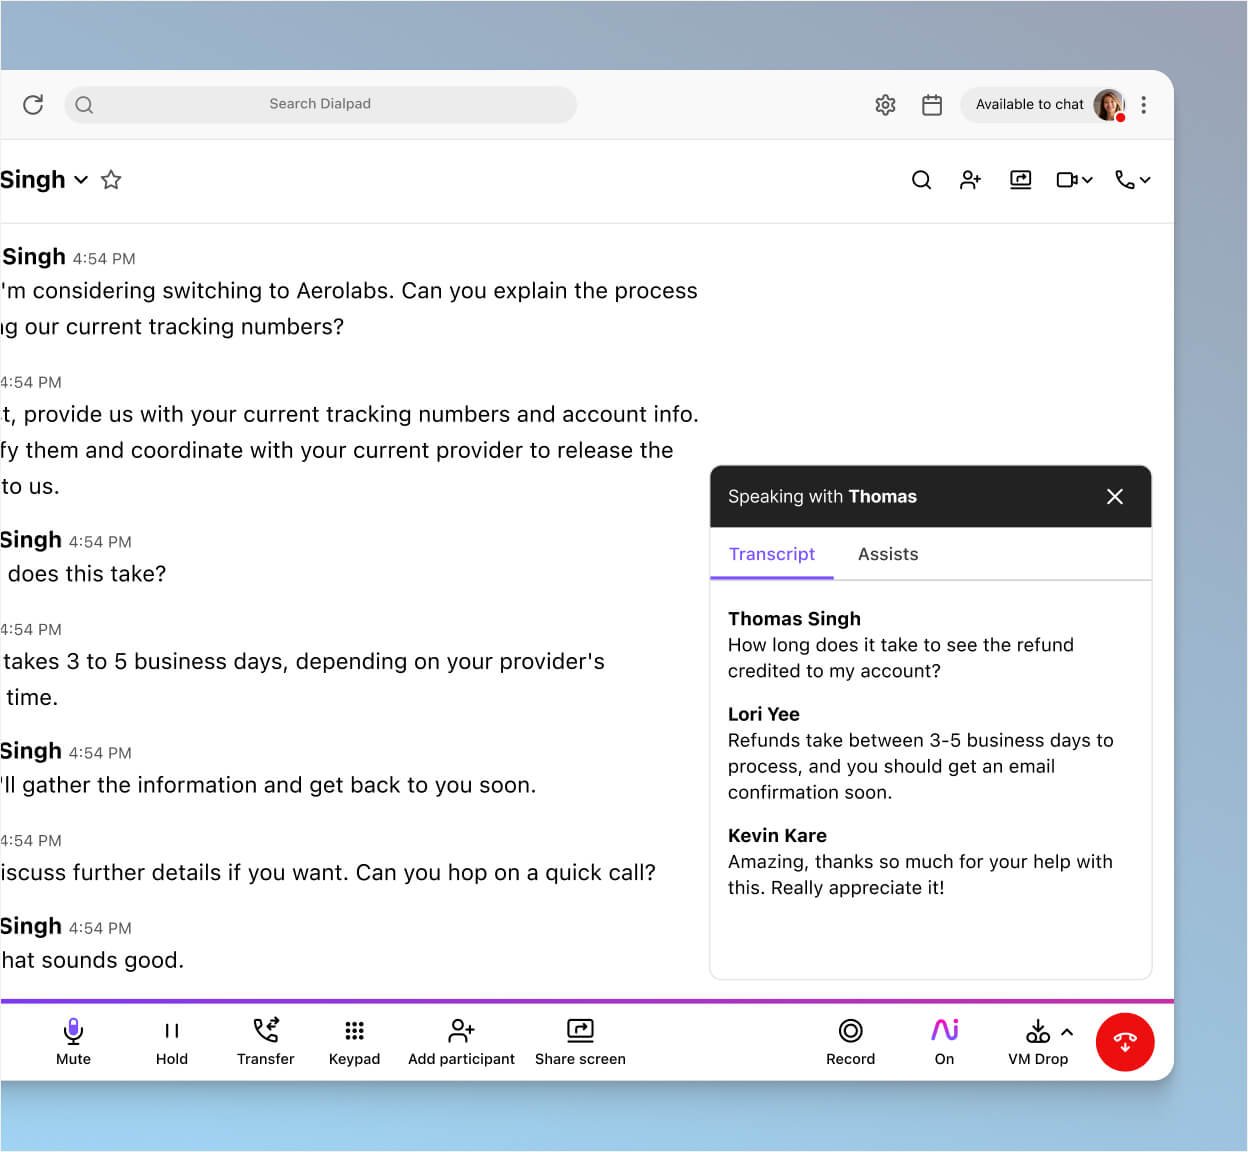This screenshot has width=1248, height=1152.
Task: Click the message about 3 to 5 business days
Action: pos(302,679)
